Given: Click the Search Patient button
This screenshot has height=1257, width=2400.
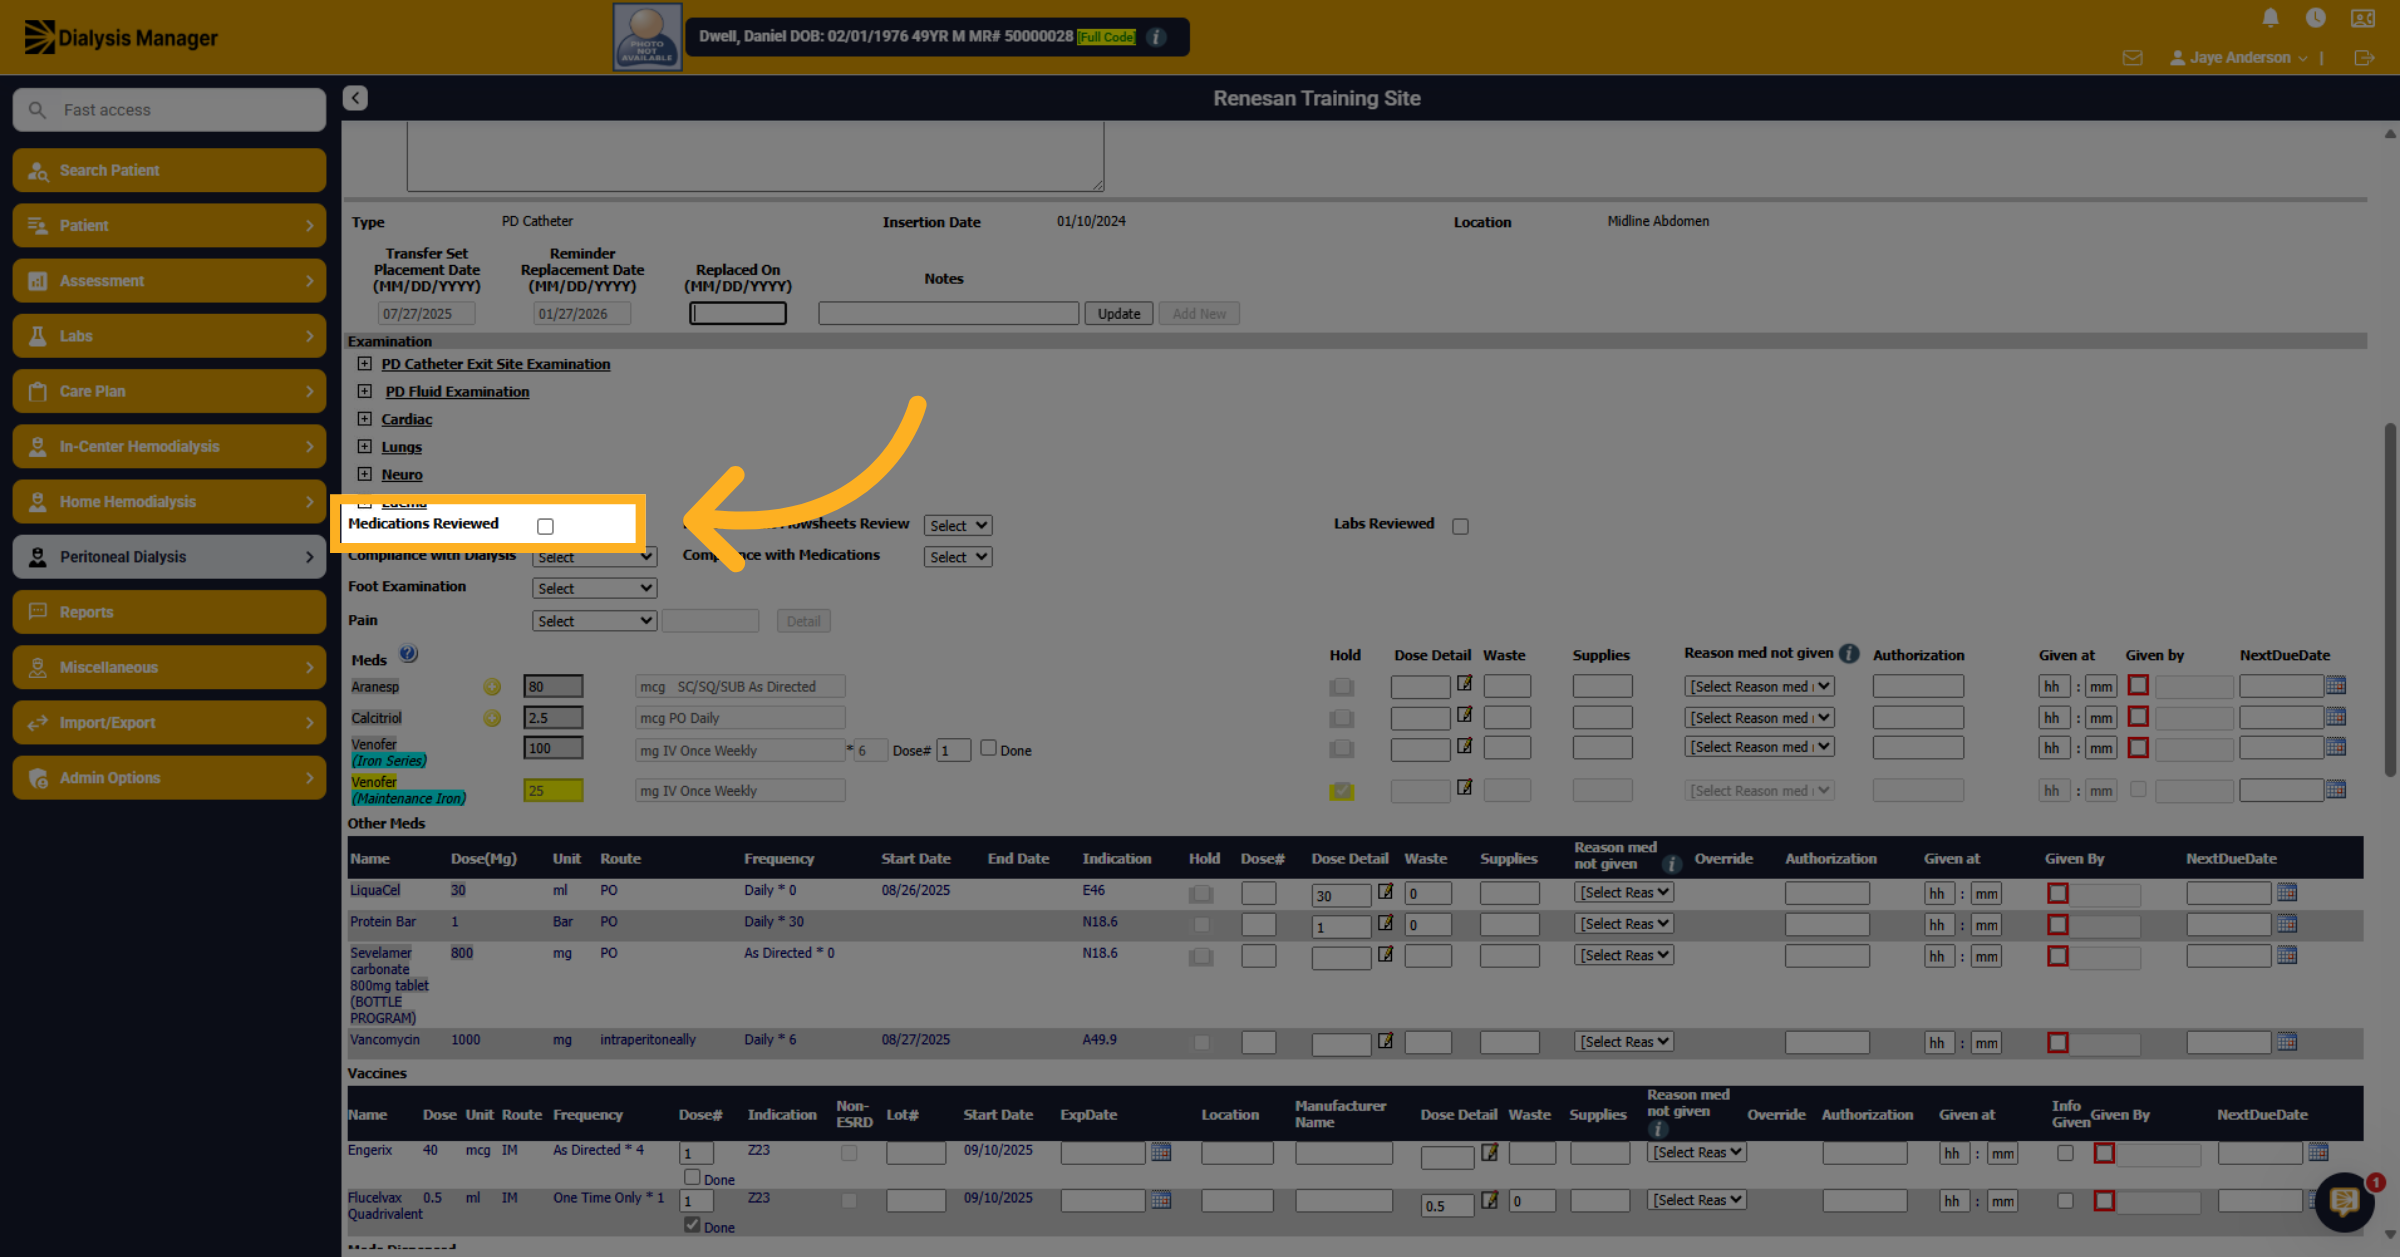Looking at the screenshot, I should tap(169, 170).
